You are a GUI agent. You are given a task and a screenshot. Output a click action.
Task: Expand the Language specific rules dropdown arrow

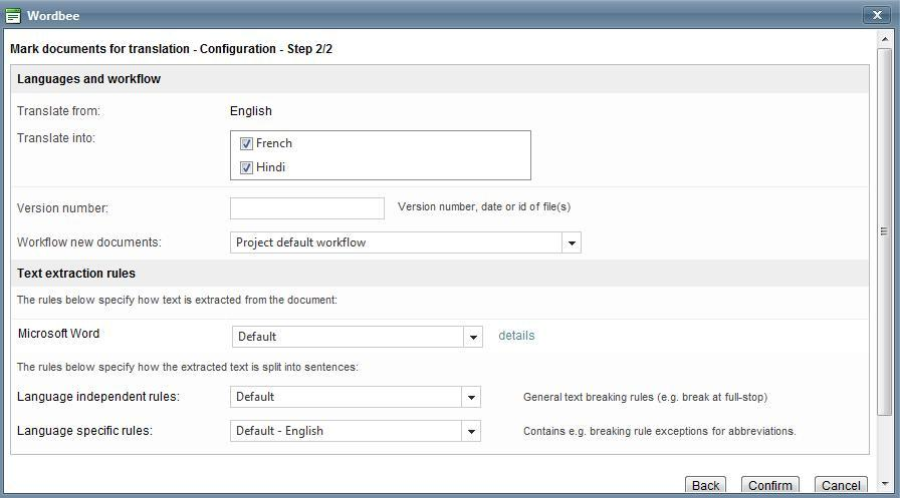[x=472, y=432]
